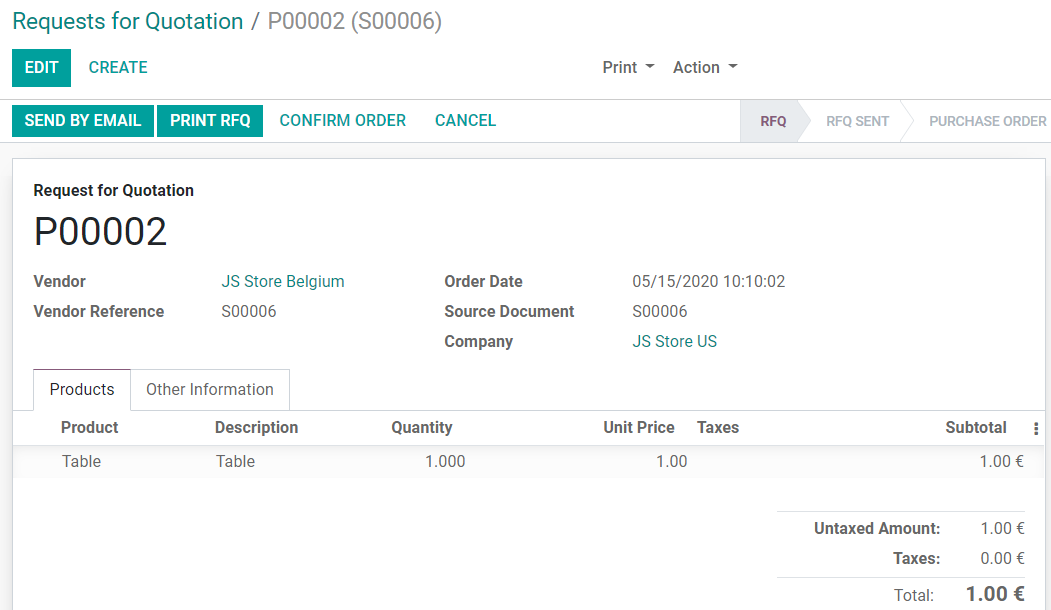Select the RFQ stage in the status bar

click(773, 120)
